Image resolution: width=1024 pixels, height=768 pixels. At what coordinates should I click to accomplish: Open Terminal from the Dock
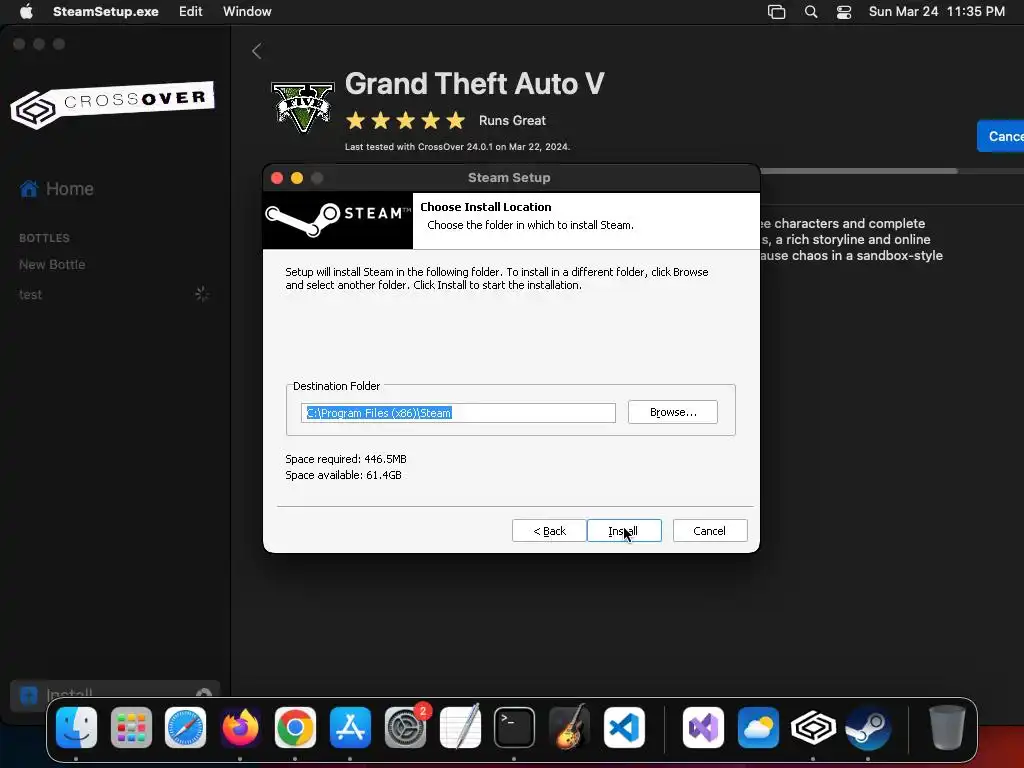click(514, 727)
